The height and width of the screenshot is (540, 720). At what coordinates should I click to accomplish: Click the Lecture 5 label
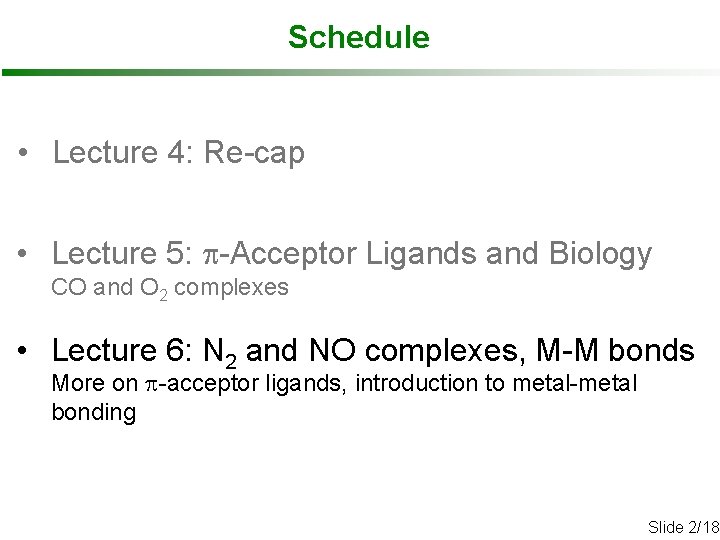pos(113,253)
